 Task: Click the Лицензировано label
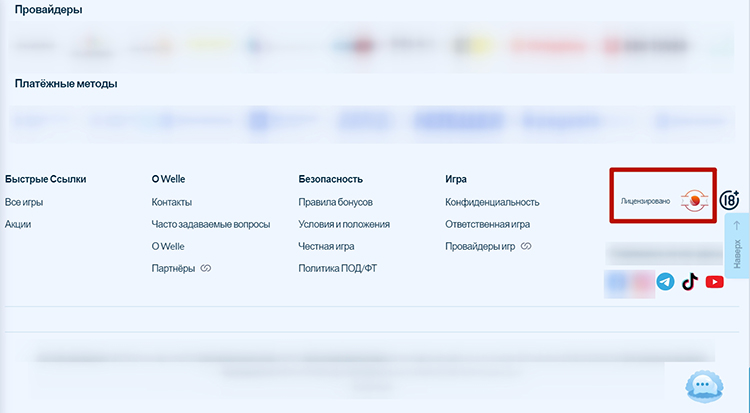pos(645,201)
